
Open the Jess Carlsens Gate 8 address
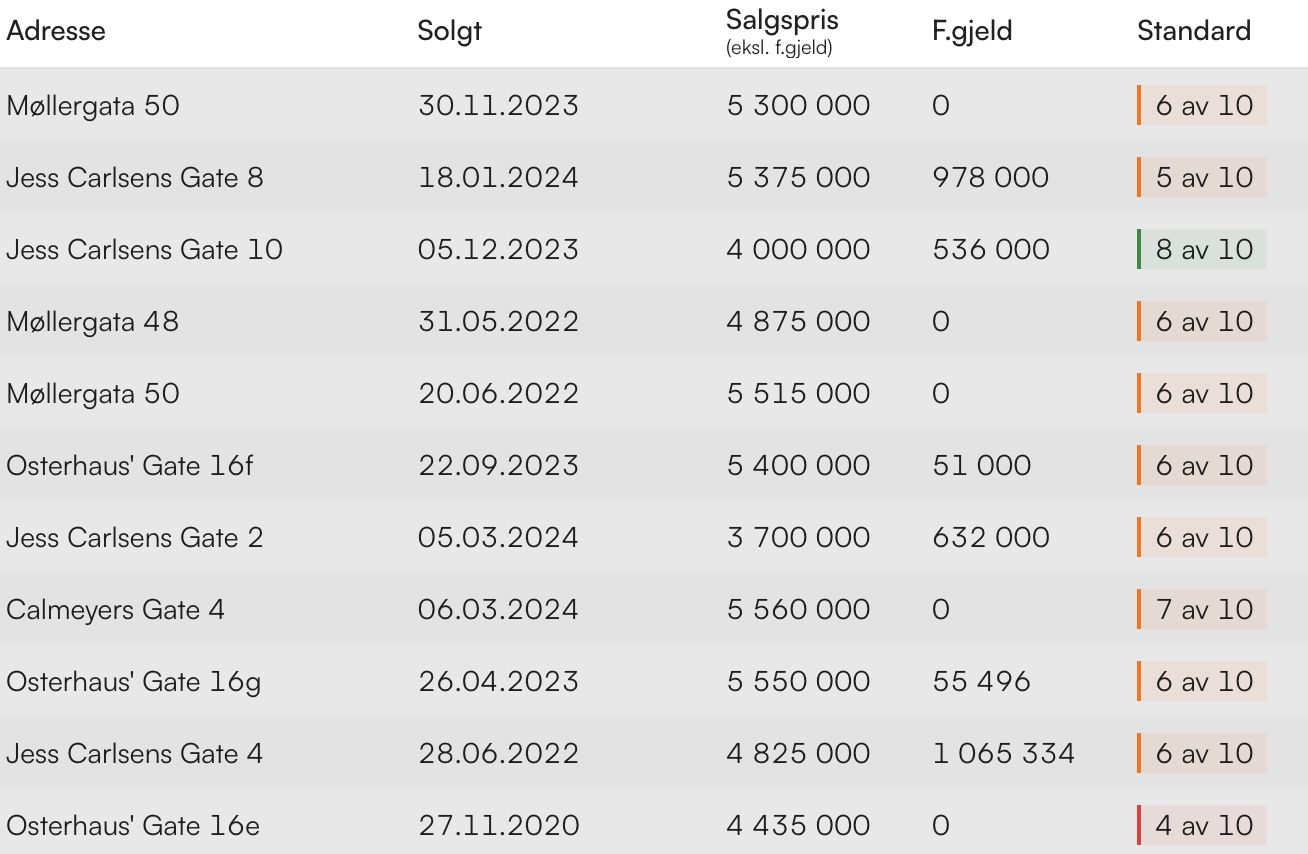(x=135, y=178)
